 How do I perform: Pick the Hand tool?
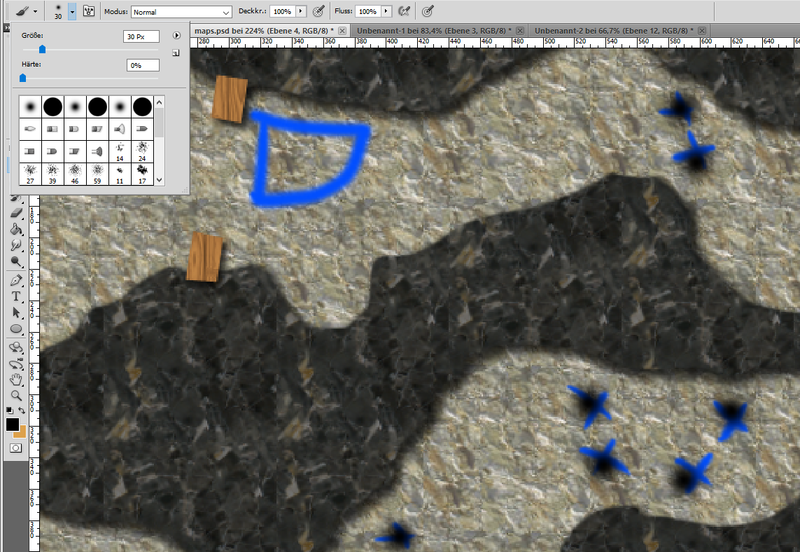pyautogui.click(x=16, y=379)
